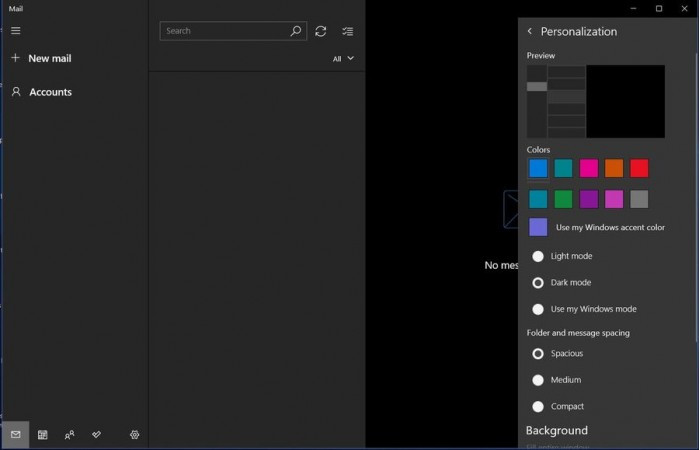This screenshot has width=700, height=450.
Task: Pick the hot pink color swatch
Action: (x=589, y=168)
